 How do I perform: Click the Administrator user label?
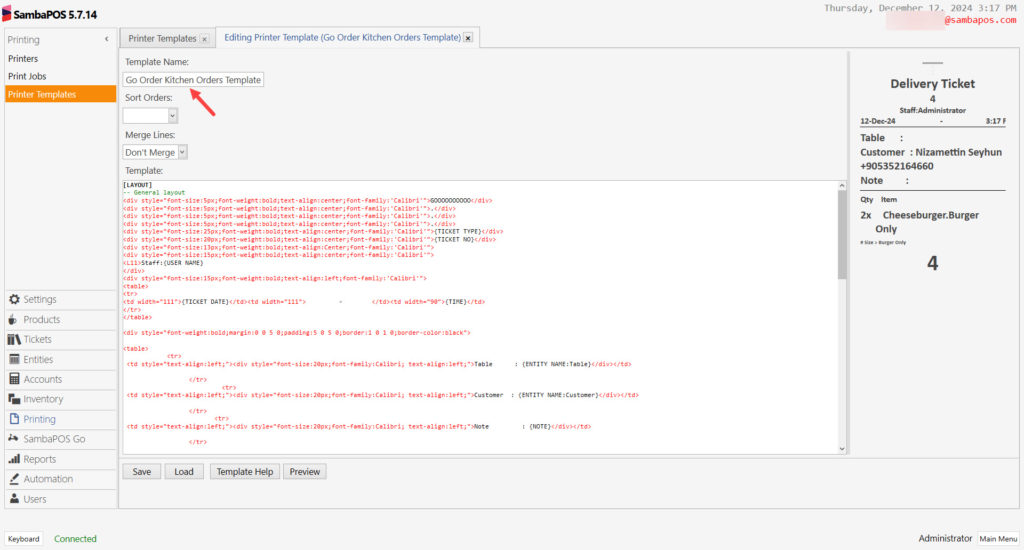(945, 538)
